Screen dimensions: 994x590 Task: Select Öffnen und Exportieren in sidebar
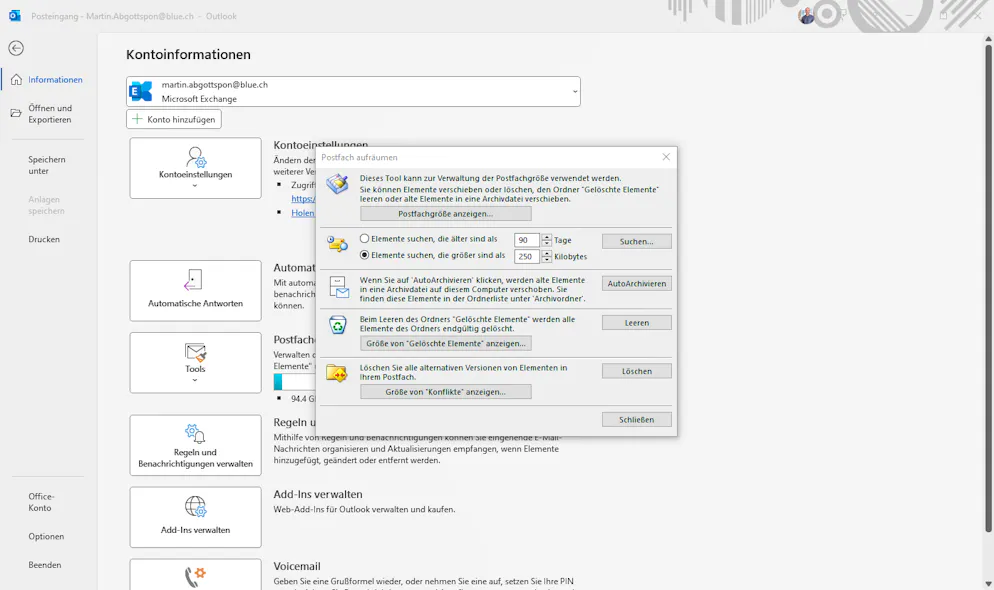pos(50,114)
